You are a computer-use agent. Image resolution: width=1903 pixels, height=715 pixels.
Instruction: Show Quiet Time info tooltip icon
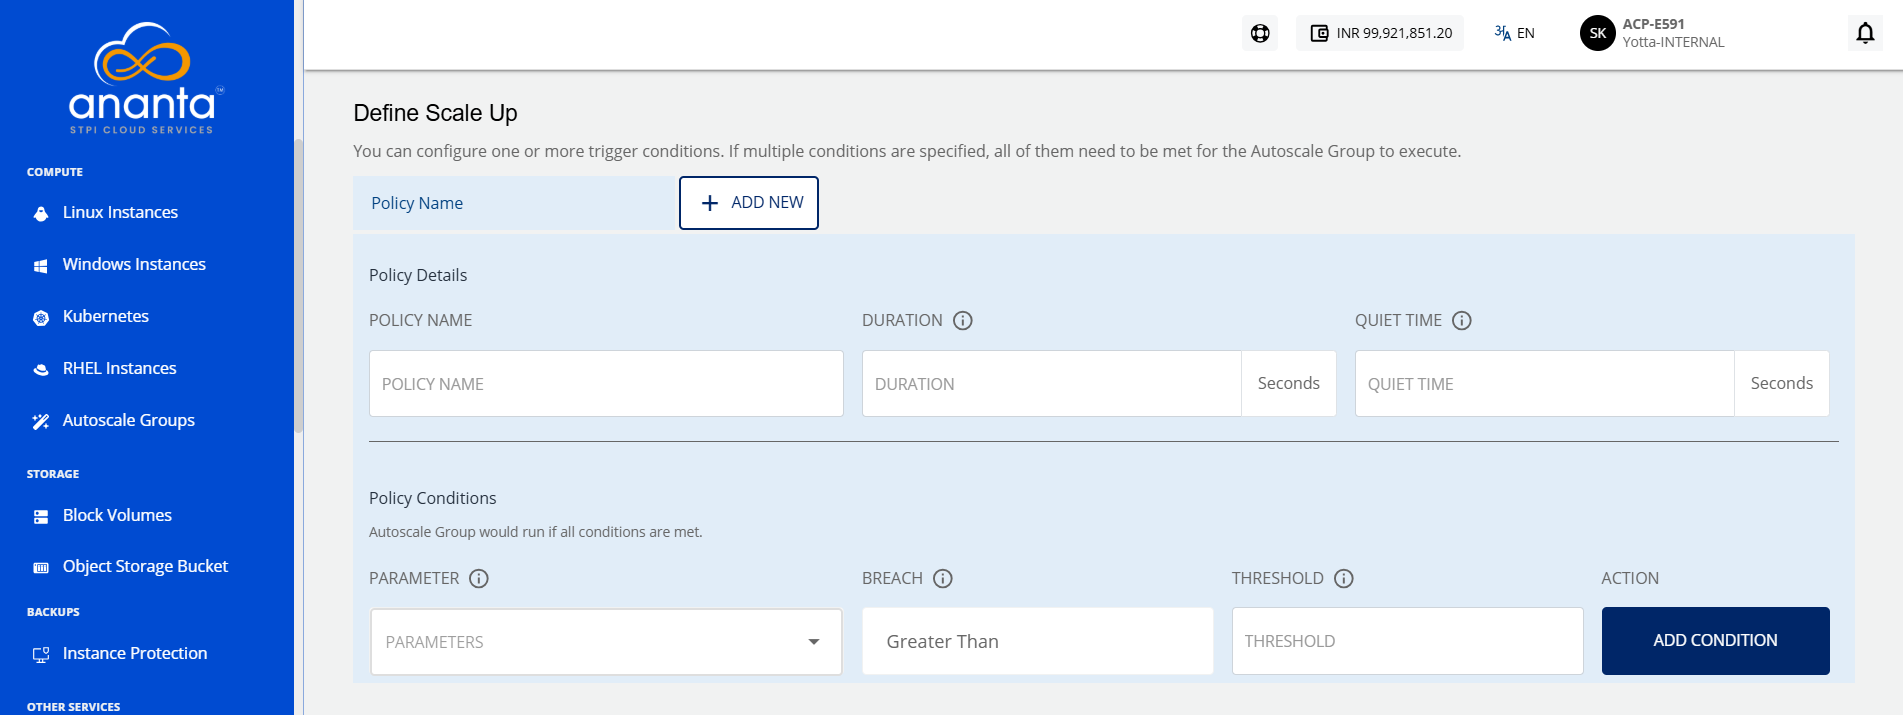tap(1462, 320)
